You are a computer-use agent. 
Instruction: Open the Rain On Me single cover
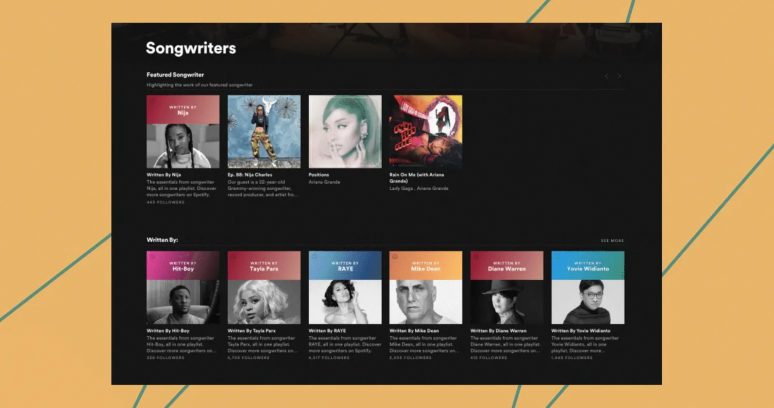tap(426, 131)
